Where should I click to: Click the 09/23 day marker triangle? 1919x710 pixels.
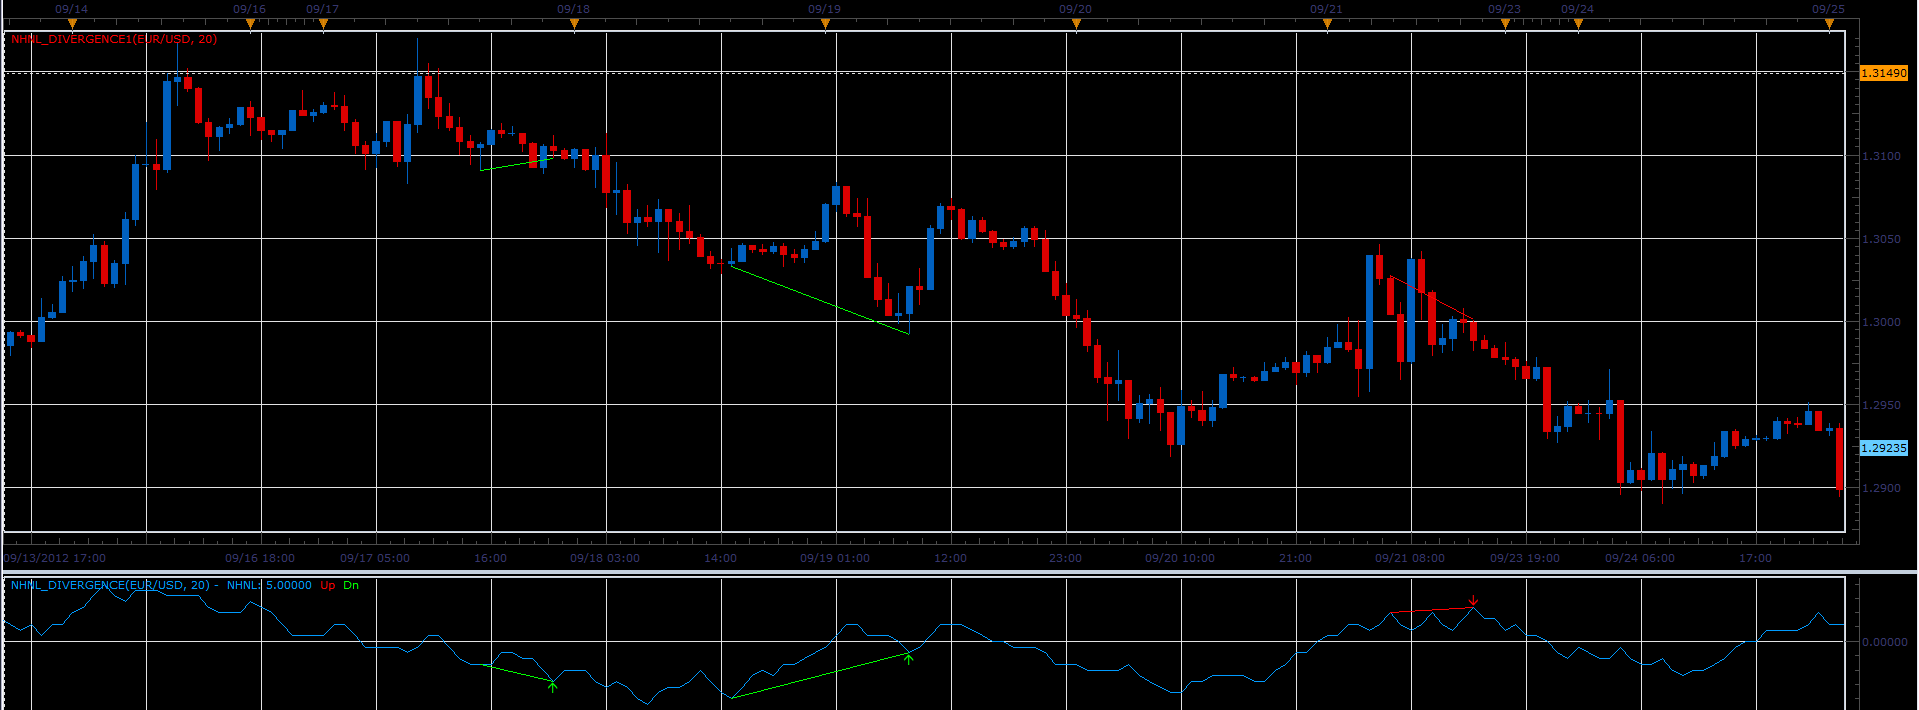tap(1505, 25)
